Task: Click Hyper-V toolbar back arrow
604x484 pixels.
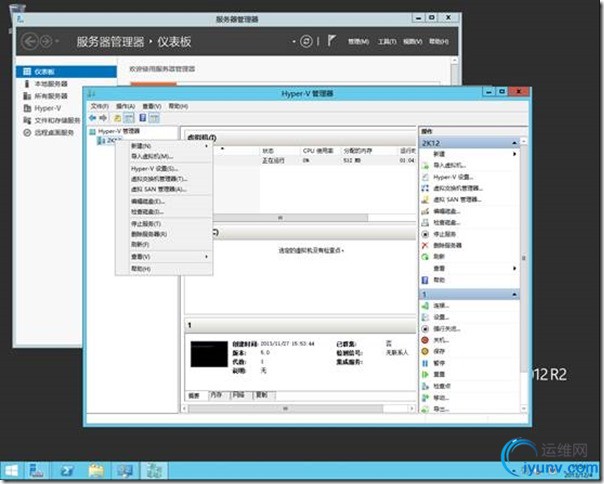Action: pyautogui.click(x=92, y=118)
